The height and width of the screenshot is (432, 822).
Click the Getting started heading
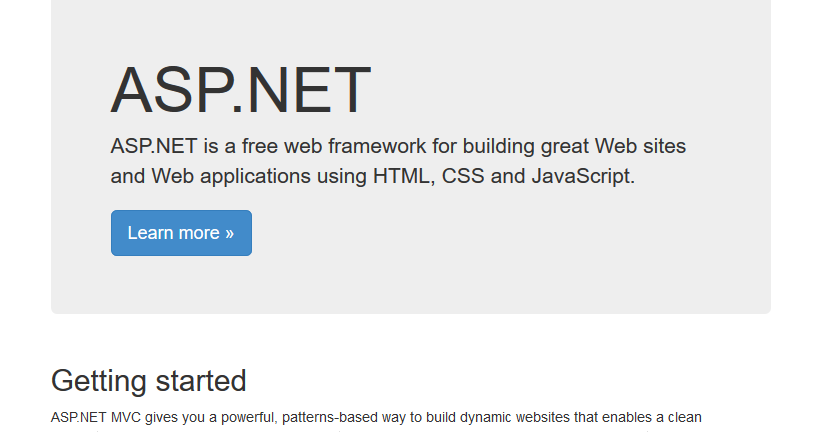click(148, 381)
